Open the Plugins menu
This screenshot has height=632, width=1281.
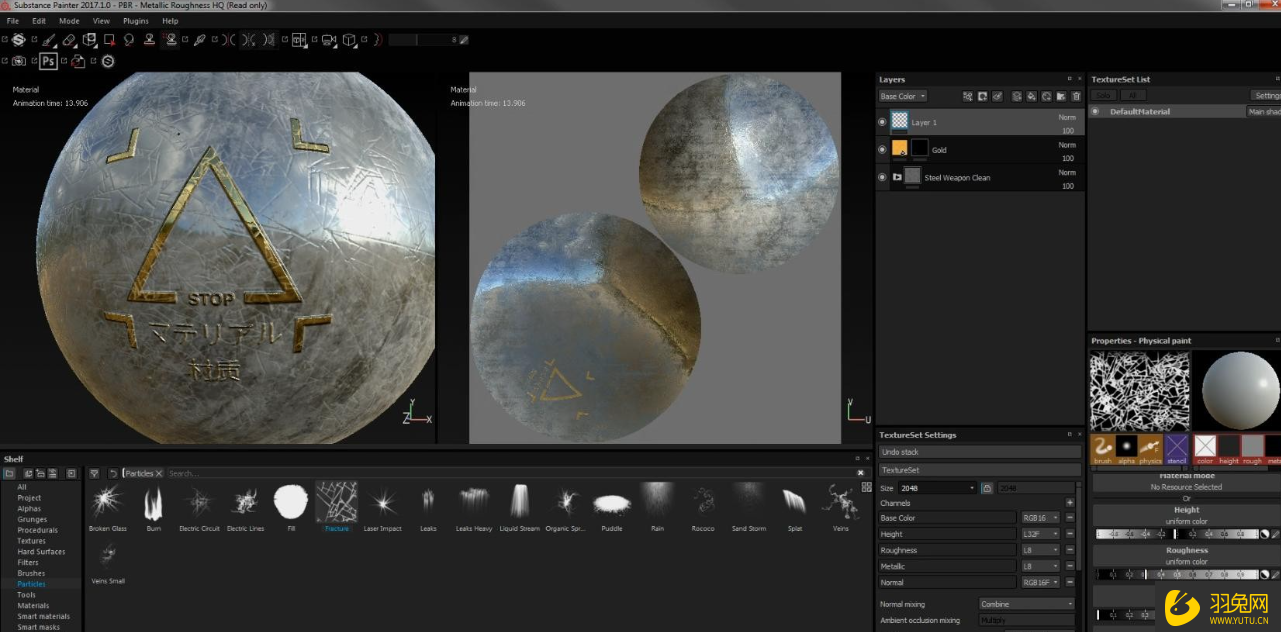pos(135,20)
